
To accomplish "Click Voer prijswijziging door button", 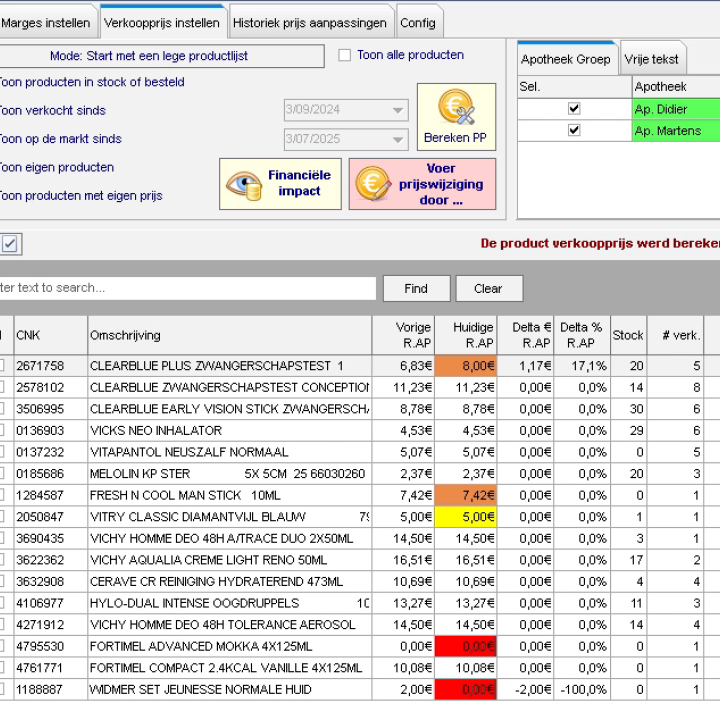I will pos(422,184).
